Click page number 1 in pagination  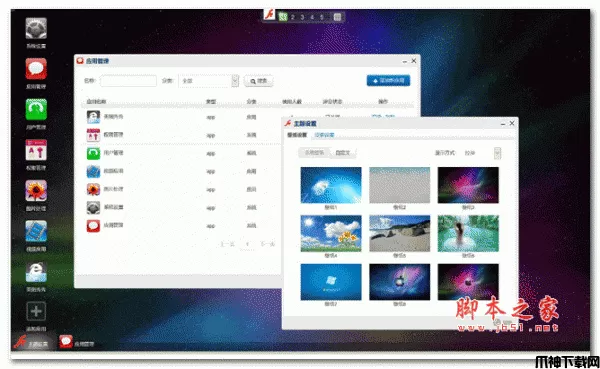point(248,244)
